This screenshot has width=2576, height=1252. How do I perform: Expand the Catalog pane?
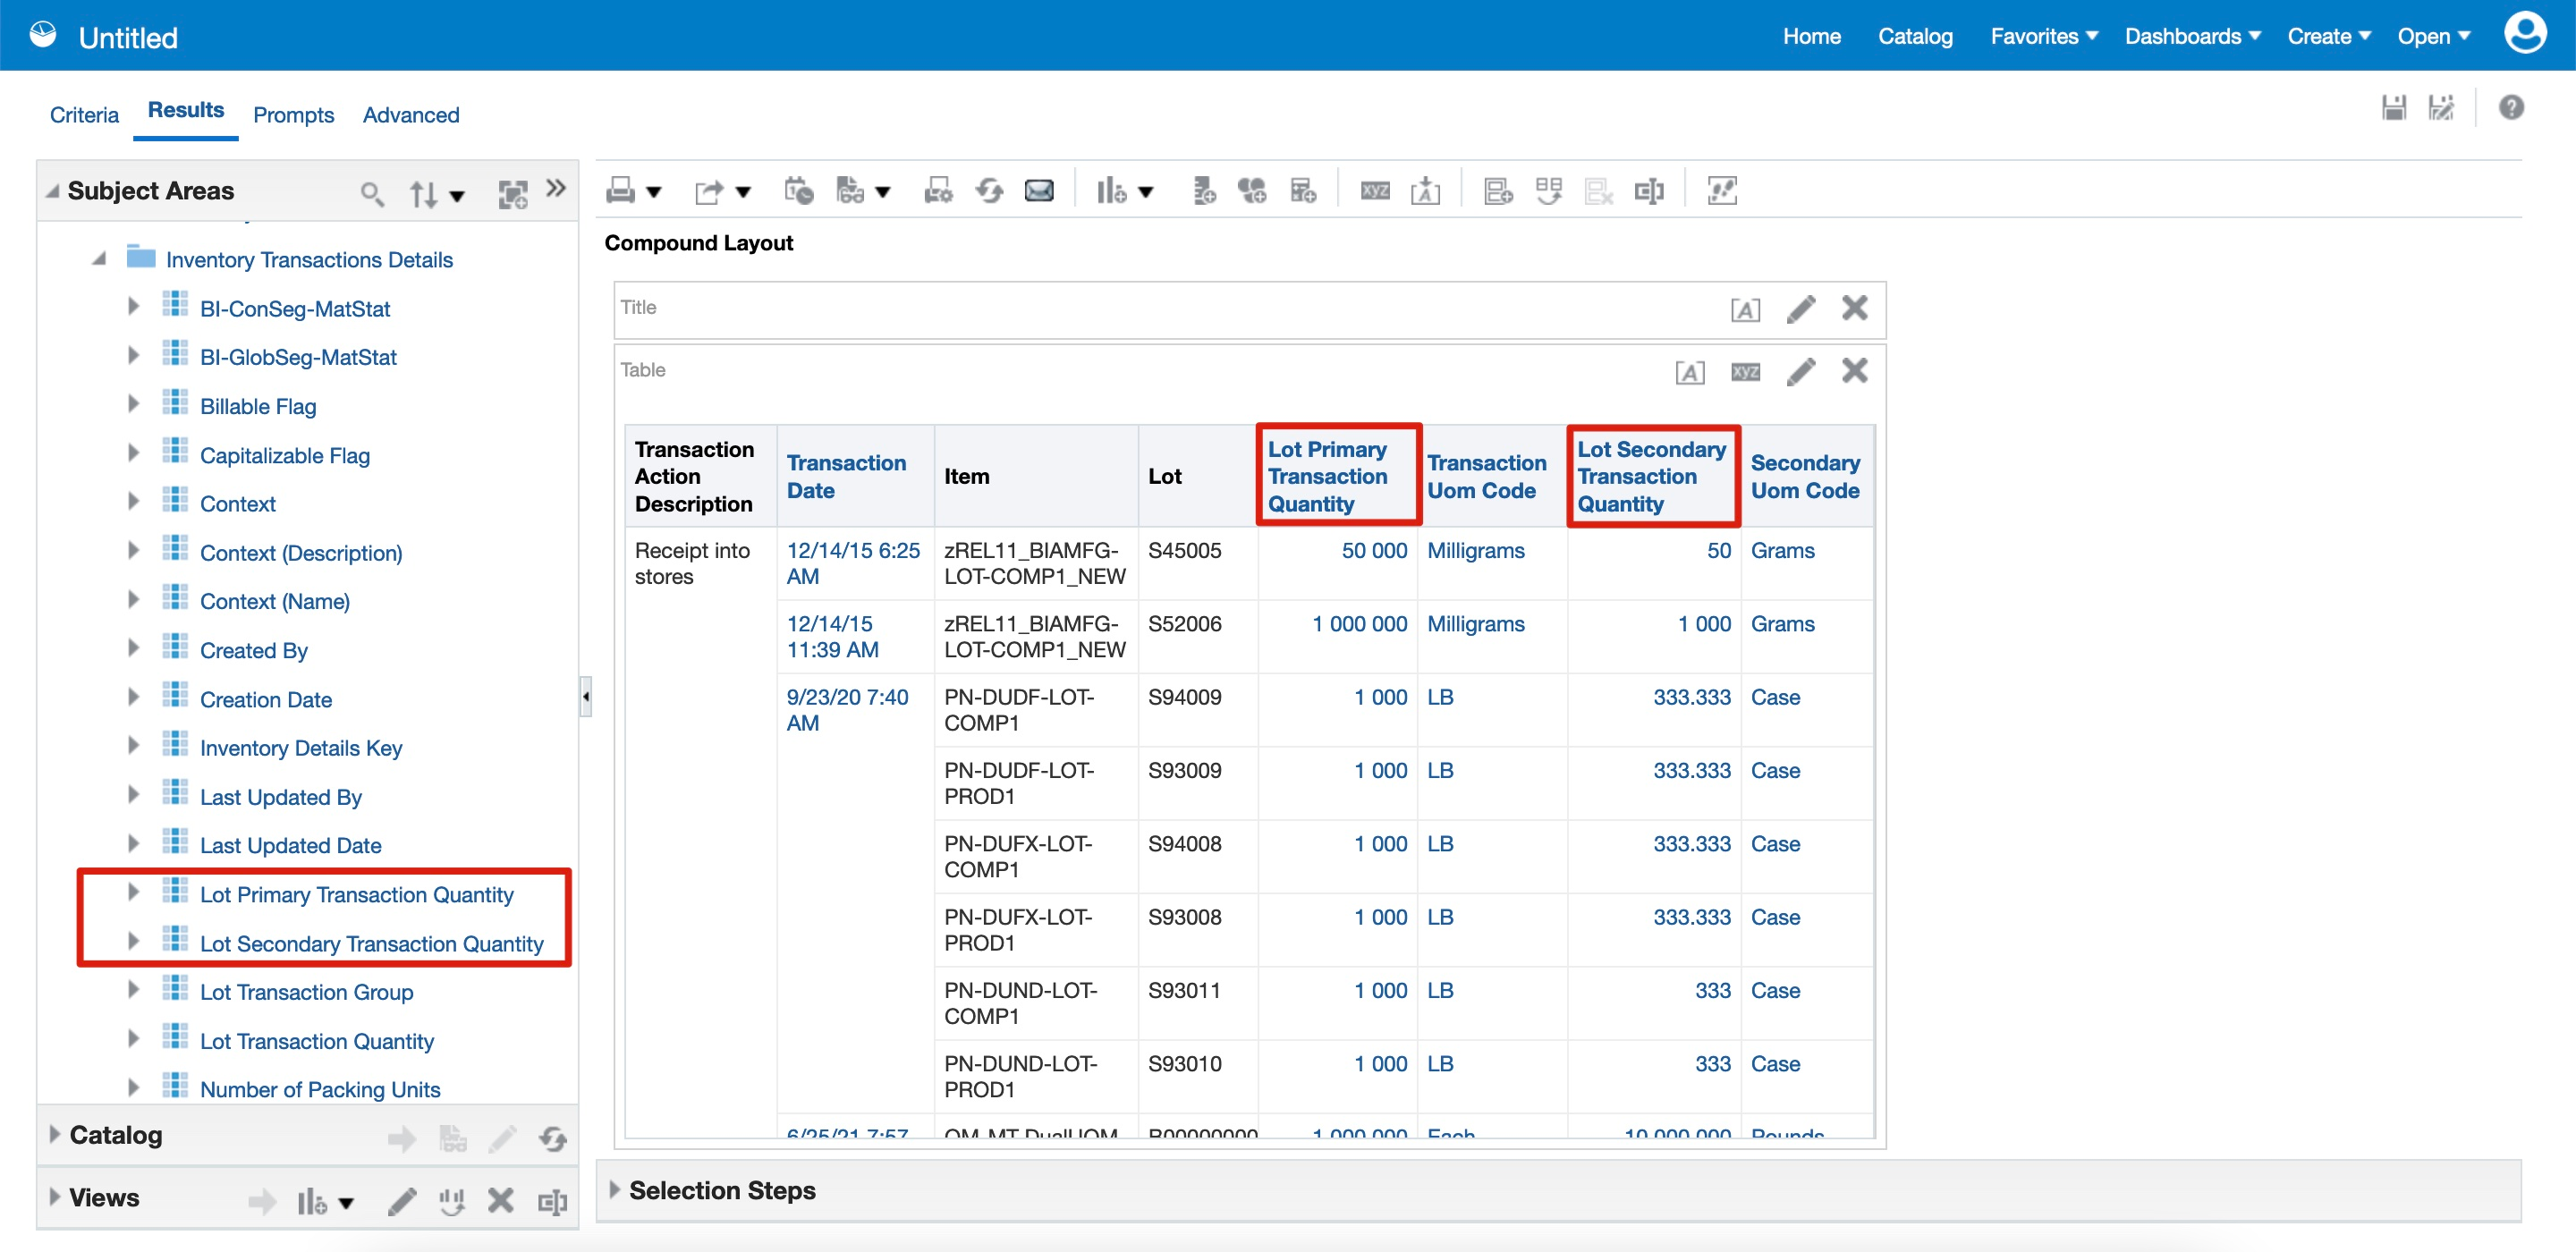coord(55,1134)
